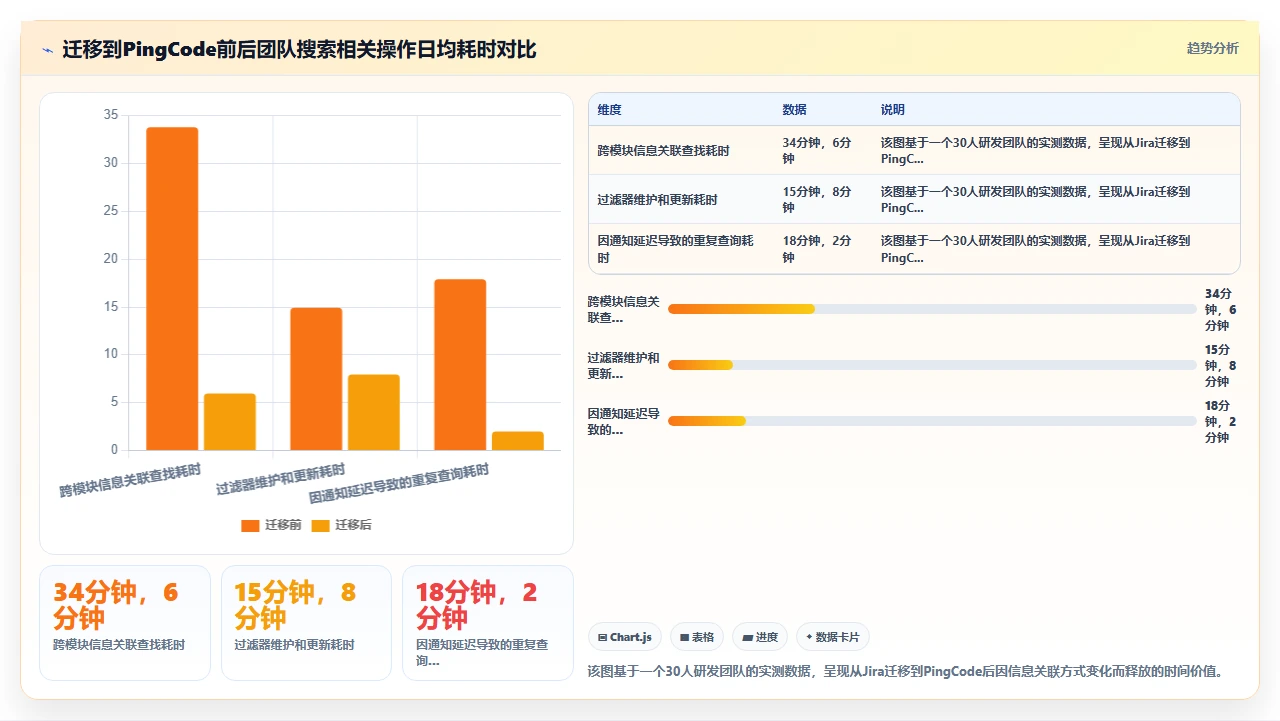
Task: Click table cell 跨模块信息关联查找耗时
Action: tap(663, 151)
